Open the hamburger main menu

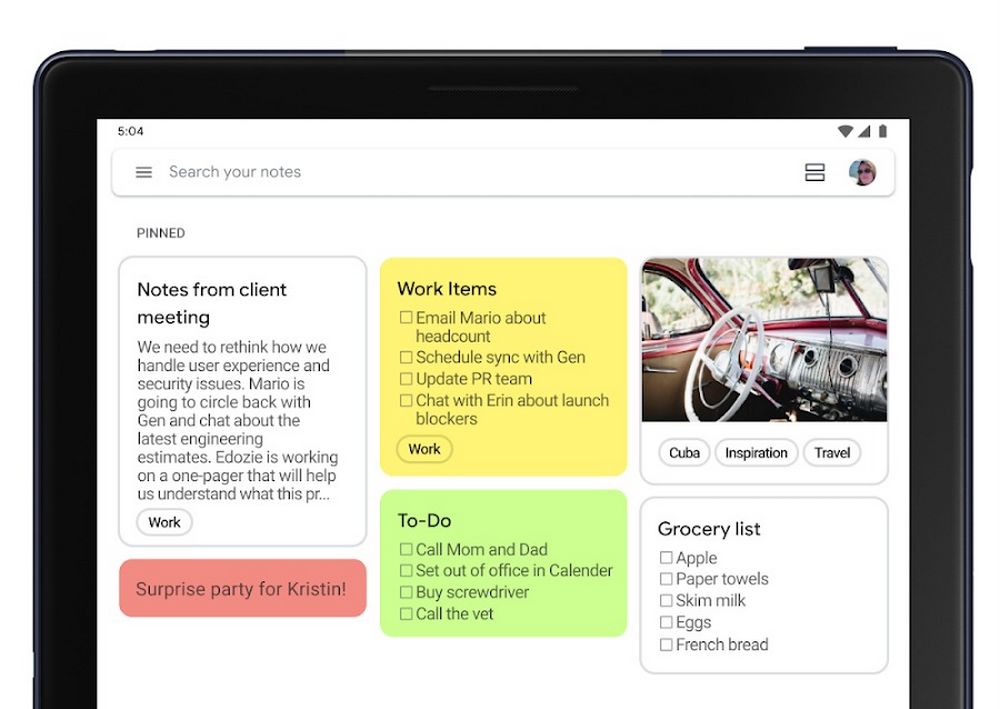(x=144, y=172)
